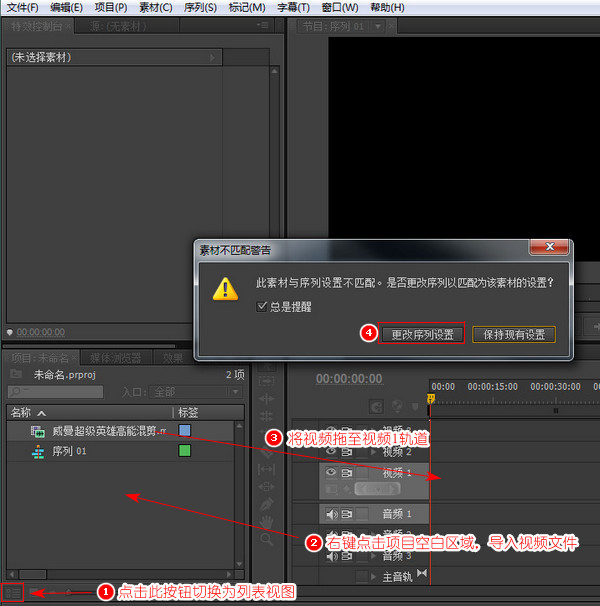
Task: Mute 音频 3 track speaker toggle
Action: (332, 556)
